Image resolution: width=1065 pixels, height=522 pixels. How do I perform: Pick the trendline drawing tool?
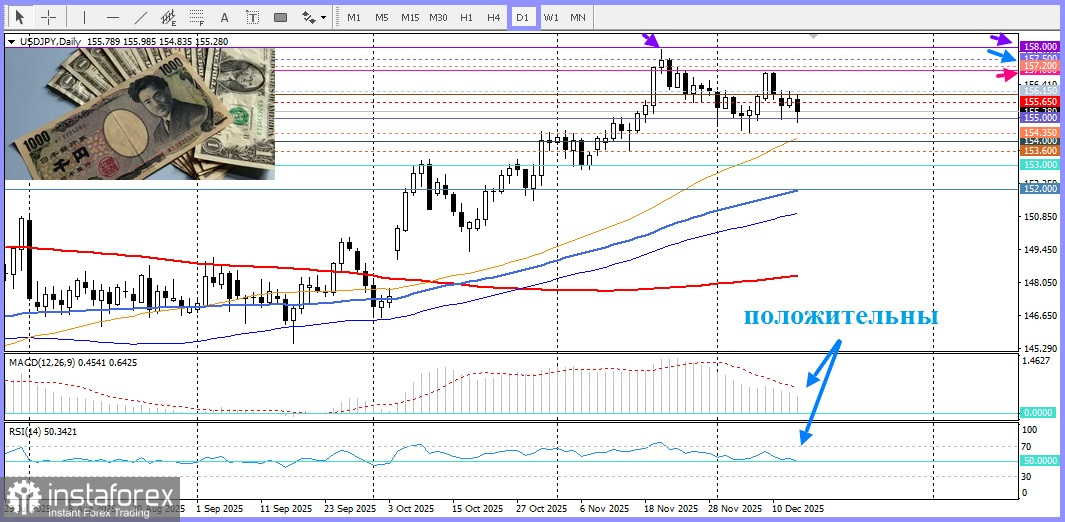[141, 17]
